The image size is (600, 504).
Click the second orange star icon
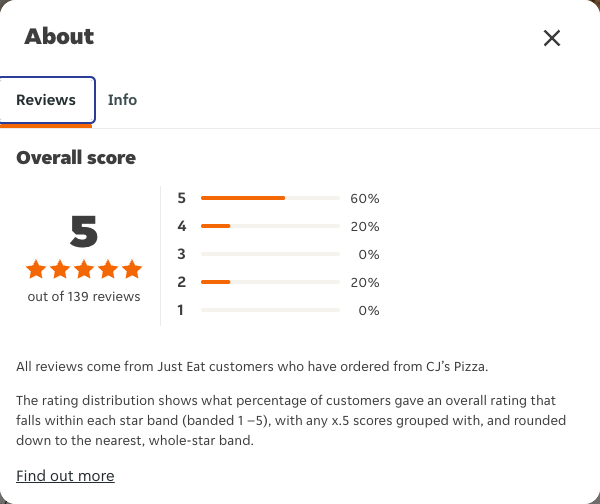(x=60, y=269)
